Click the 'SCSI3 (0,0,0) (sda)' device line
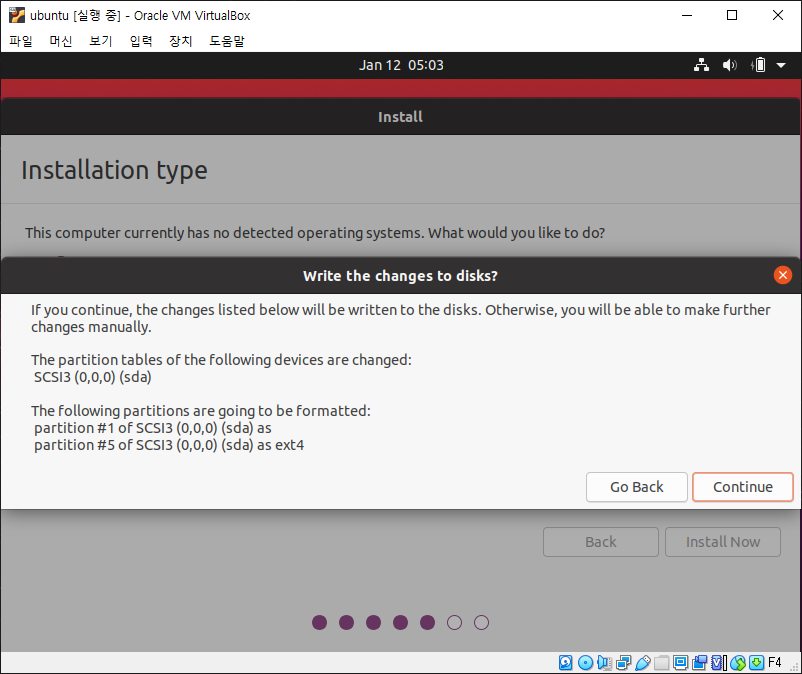802x674 pixels. pyautogui.click(x=93, y=377)
